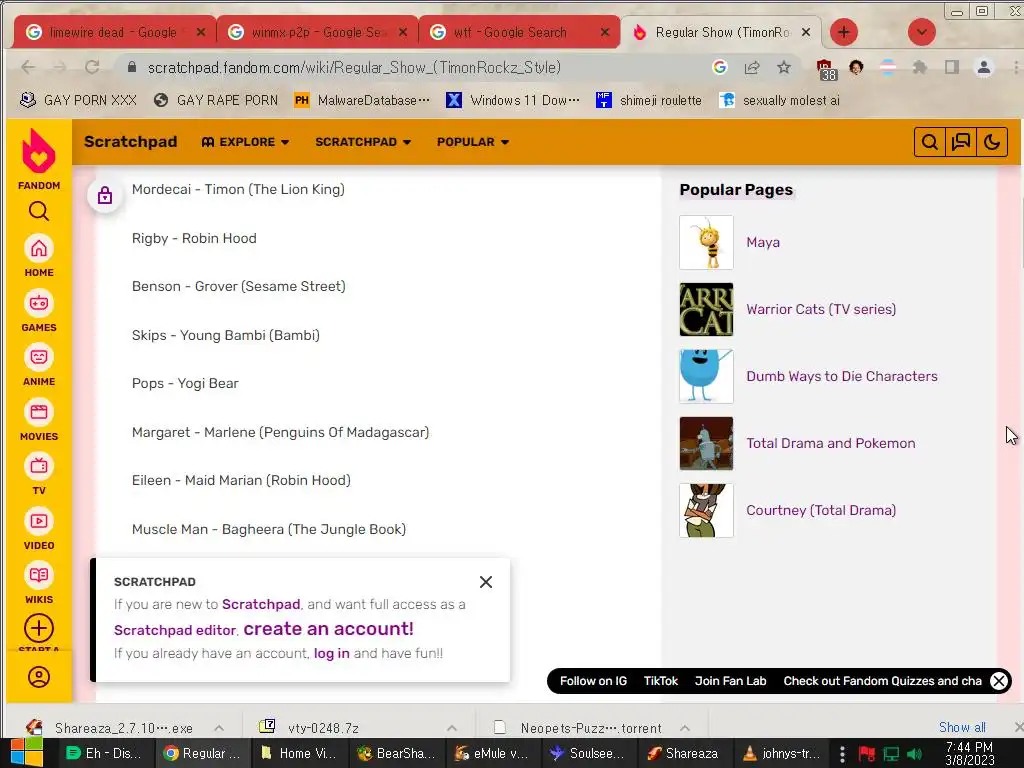Click the log in link
The image size is (1024, 768).
point(332,653)
